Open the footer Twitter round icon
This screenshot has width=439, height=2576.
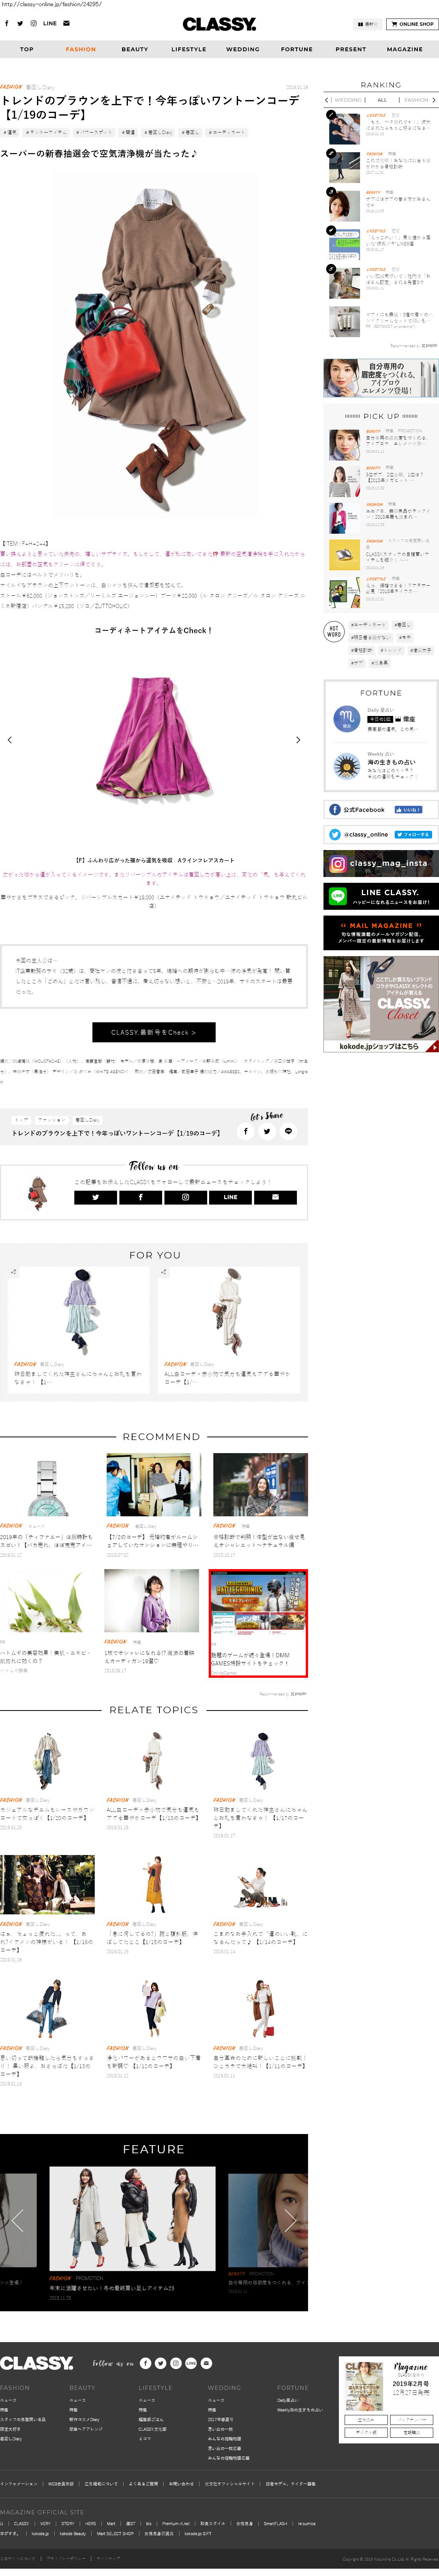pyautogui.click(x=161, y=2363)
